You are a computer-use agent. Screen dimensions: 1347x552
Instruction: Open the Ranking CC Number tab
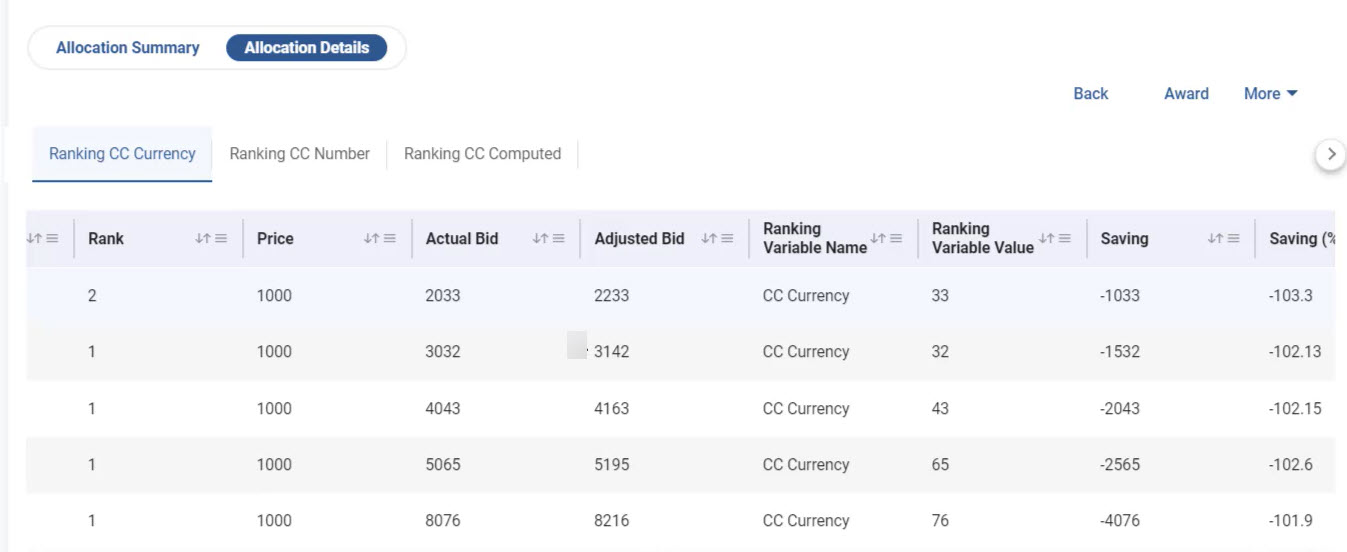click(299, 154)
